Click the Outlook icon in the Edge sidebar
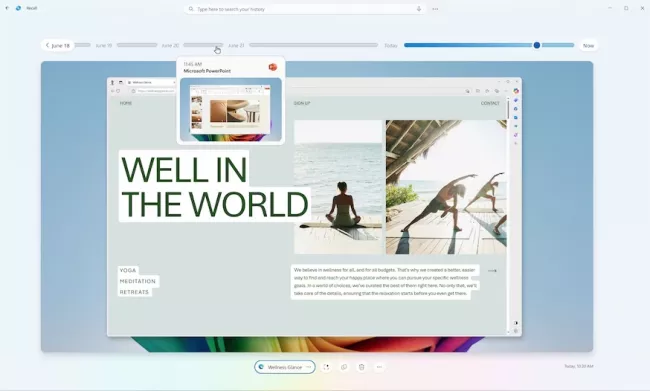 pos(516,118)
